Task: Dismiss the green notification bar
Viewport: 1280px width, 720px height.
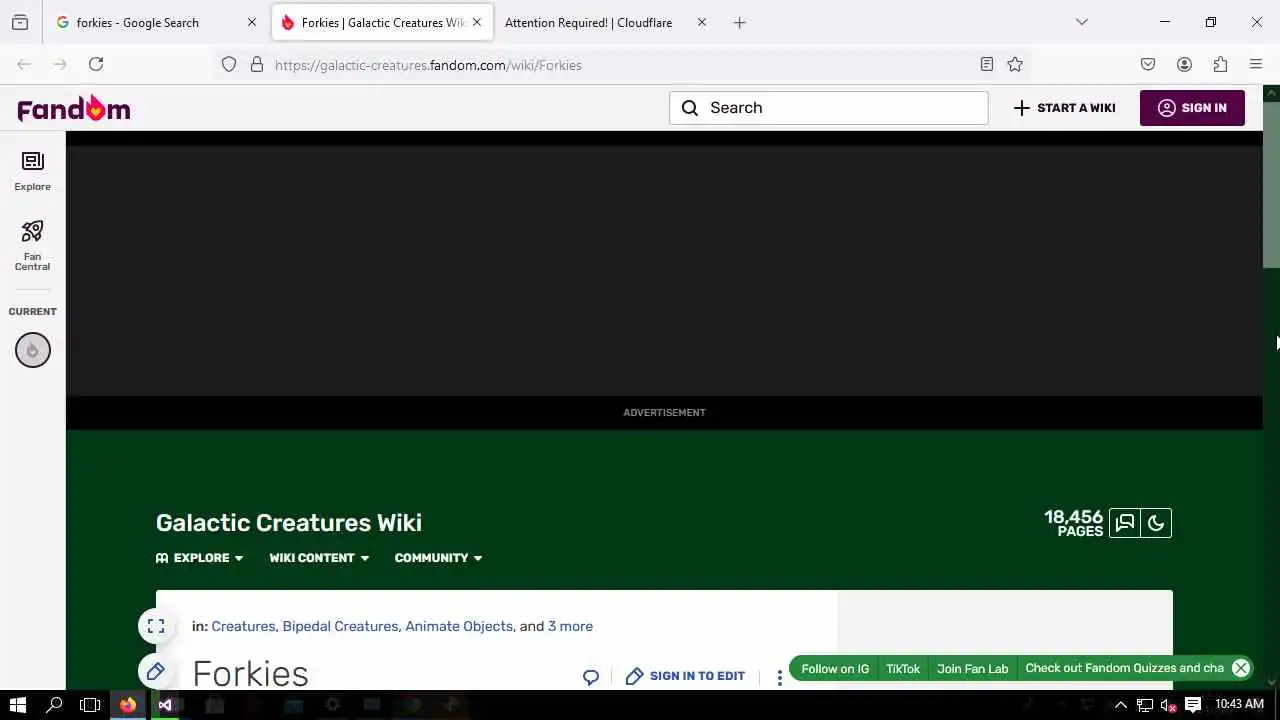Action: pyautogui.click(x=1241, y=668)
